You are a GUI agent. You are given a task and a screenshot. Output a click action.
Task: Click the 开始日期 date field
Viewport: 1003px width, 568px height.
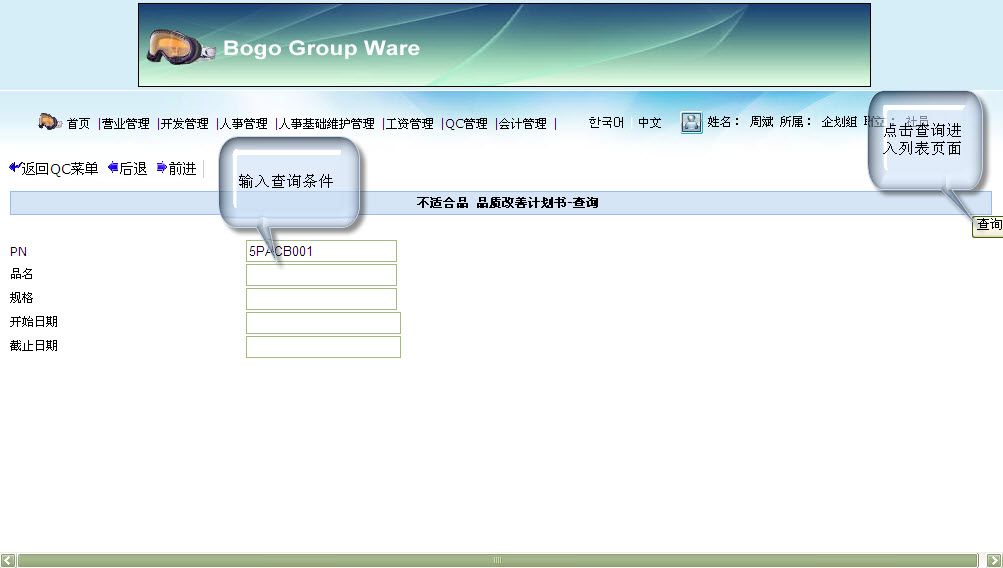[323, 323]
